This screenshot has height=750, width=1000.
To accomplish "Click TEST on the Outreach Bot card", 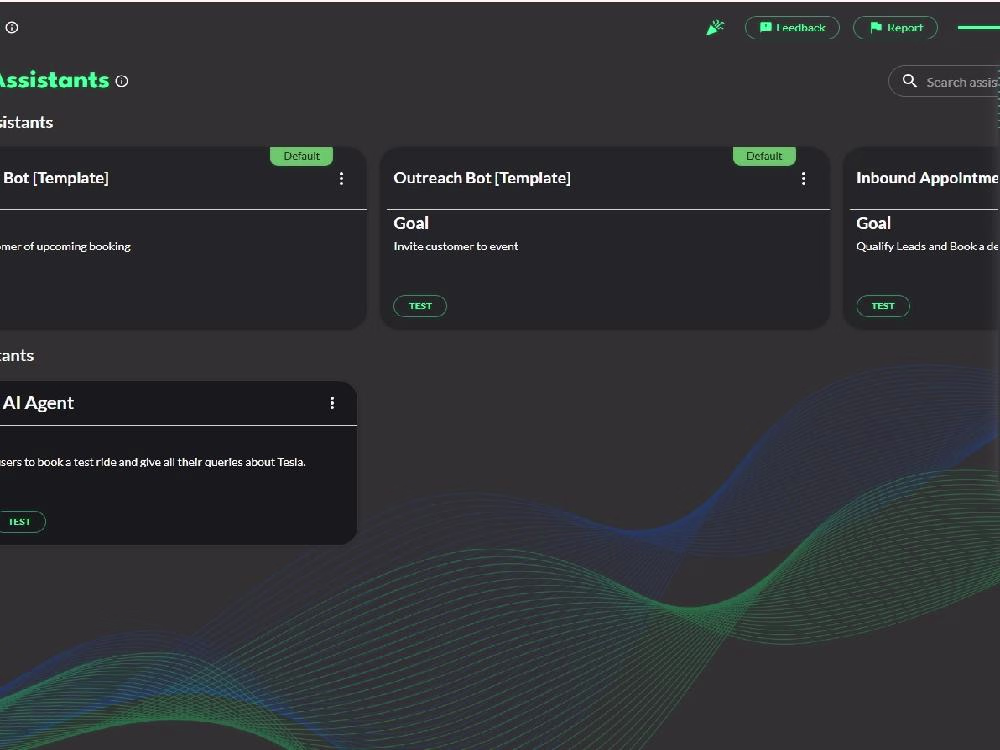I will tap(420, 306).
